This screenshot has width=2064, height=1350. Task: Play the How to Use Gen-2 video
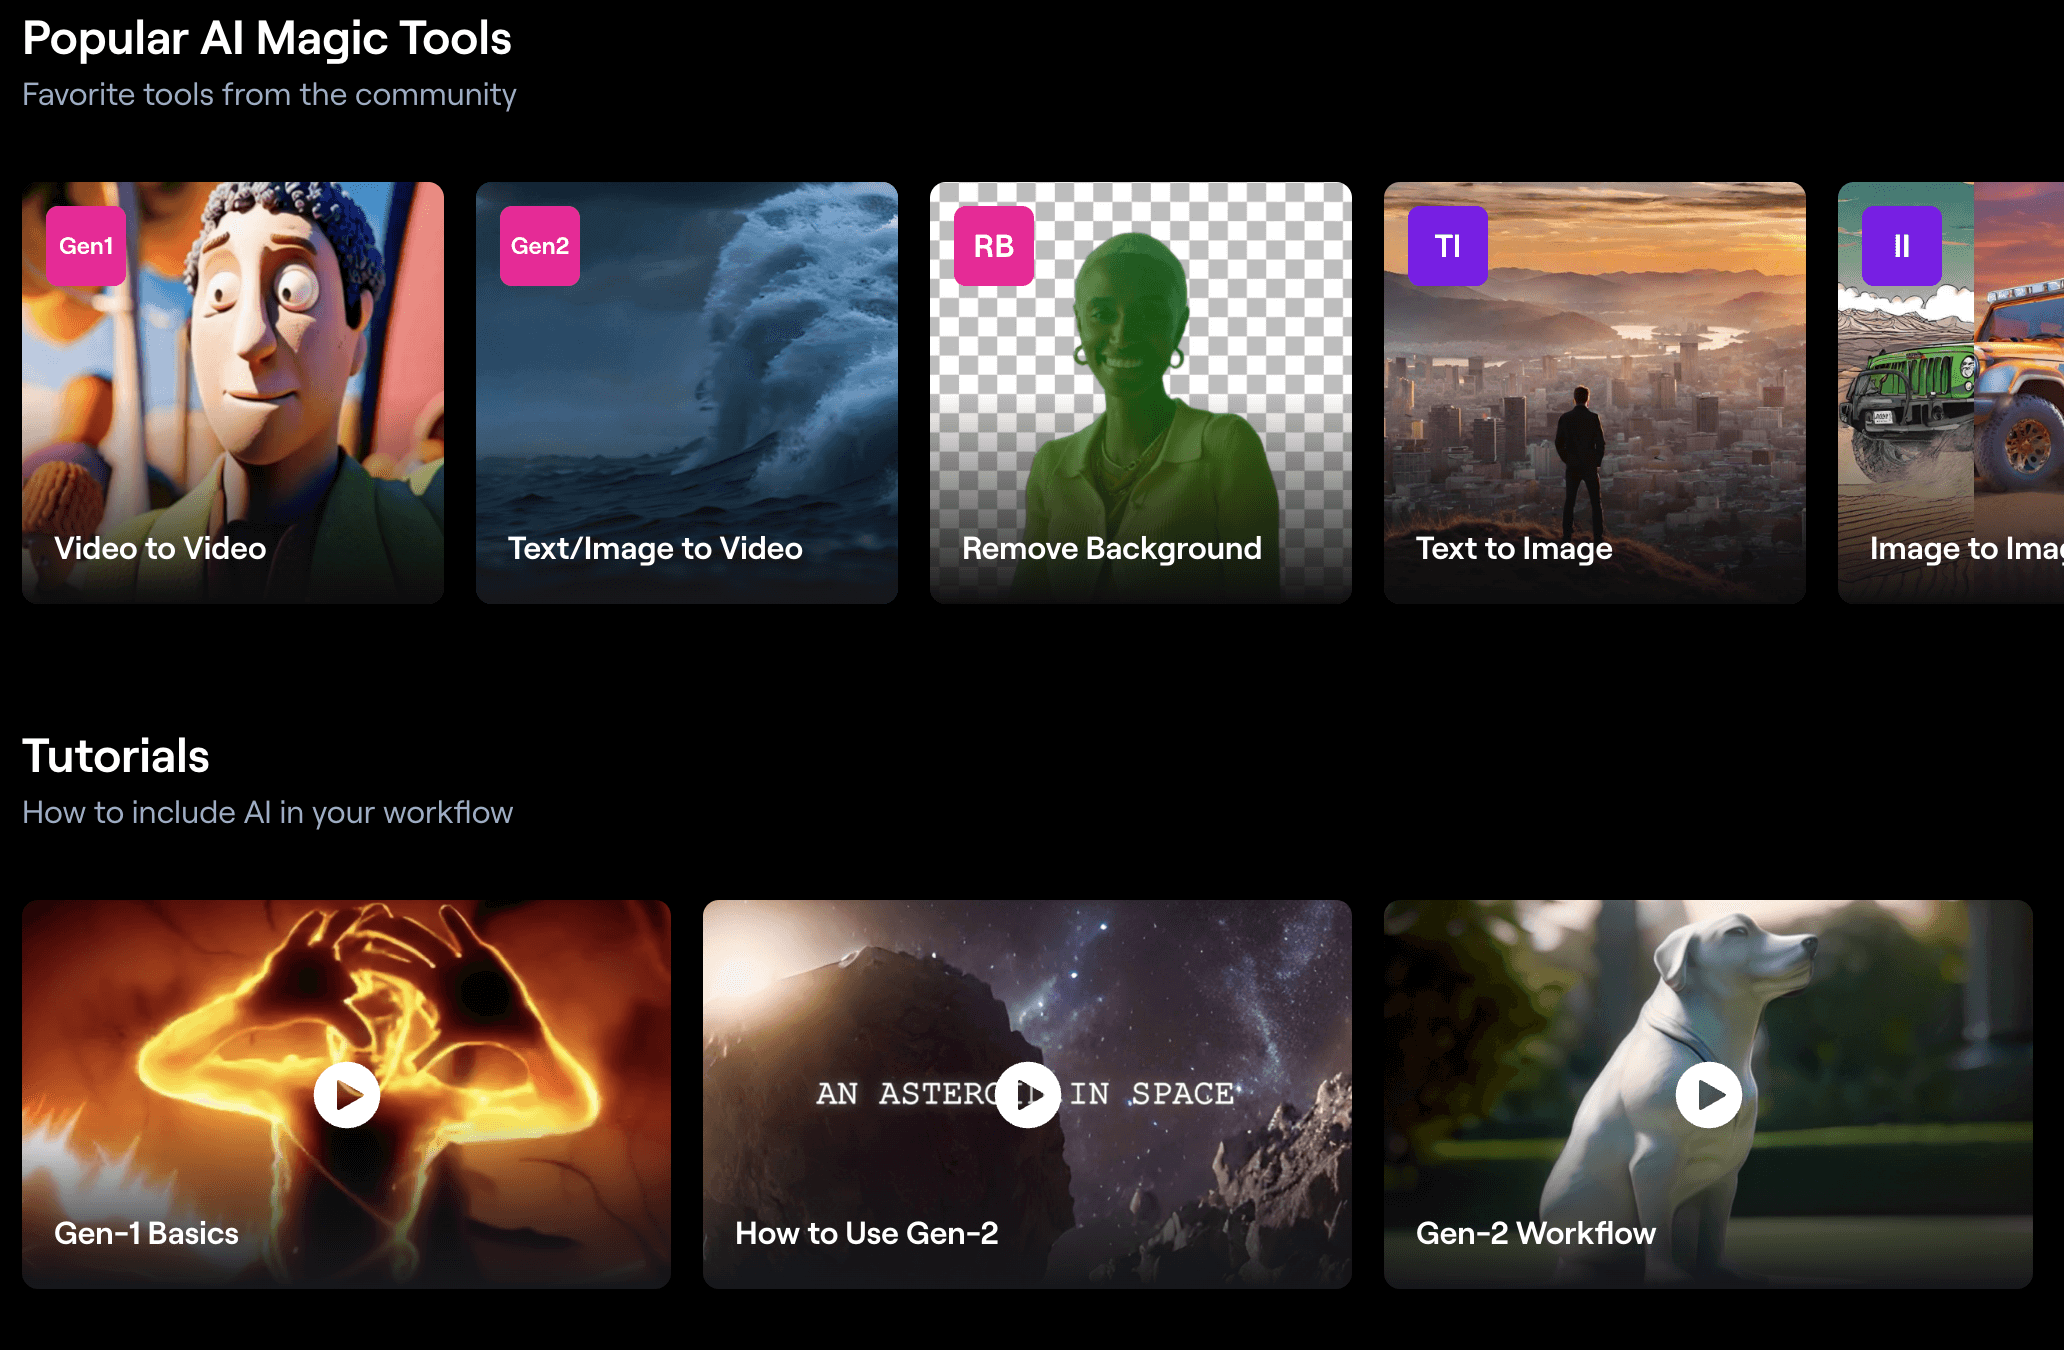pyautogui.click(x=1028, y=1095)
